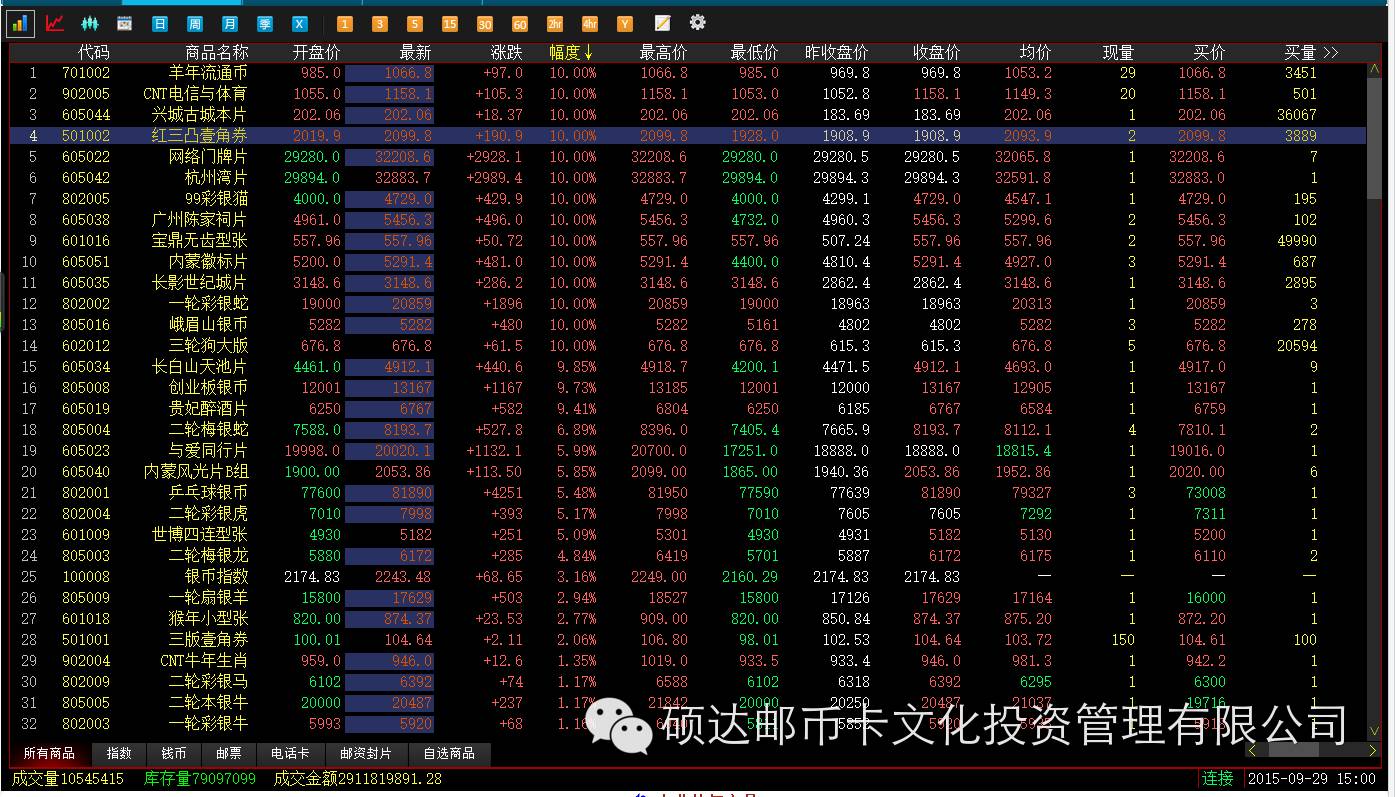The image size is (1395, 797).
Task: Select the quarterly (季) period icon
Action: pos(265,23)
